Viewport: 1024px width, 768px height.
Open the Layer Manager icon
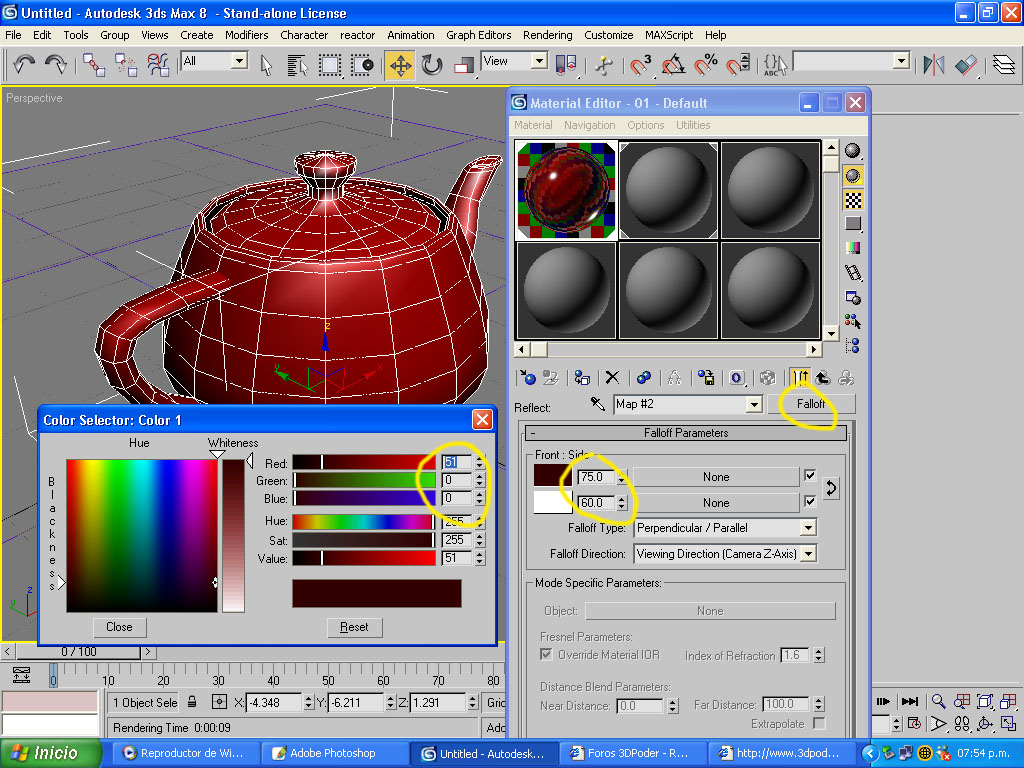(x=1004, y=65)
